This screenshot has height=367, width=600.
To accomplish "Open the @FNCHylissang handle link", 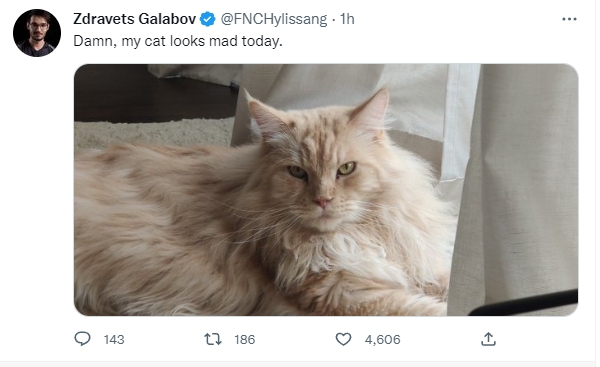I will [274, 19].
